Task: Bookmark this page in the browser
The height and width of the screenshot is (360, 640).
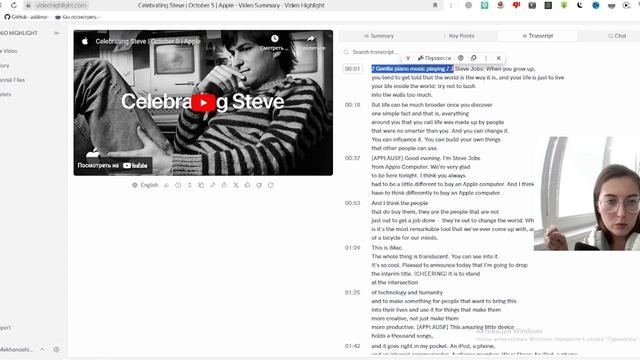Action: pyautogui.click(x=435, y=5)
